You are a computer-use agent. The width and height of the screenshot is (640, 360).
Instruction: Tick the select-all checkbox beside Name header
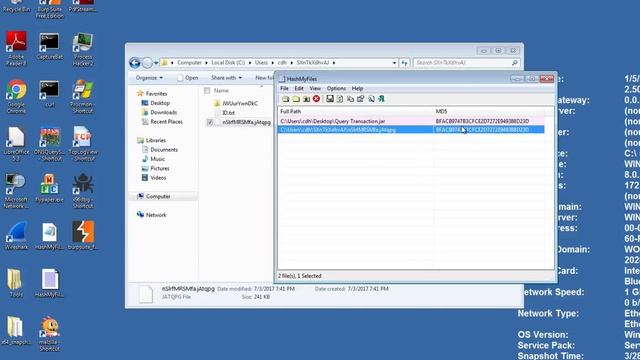point(207,91)
